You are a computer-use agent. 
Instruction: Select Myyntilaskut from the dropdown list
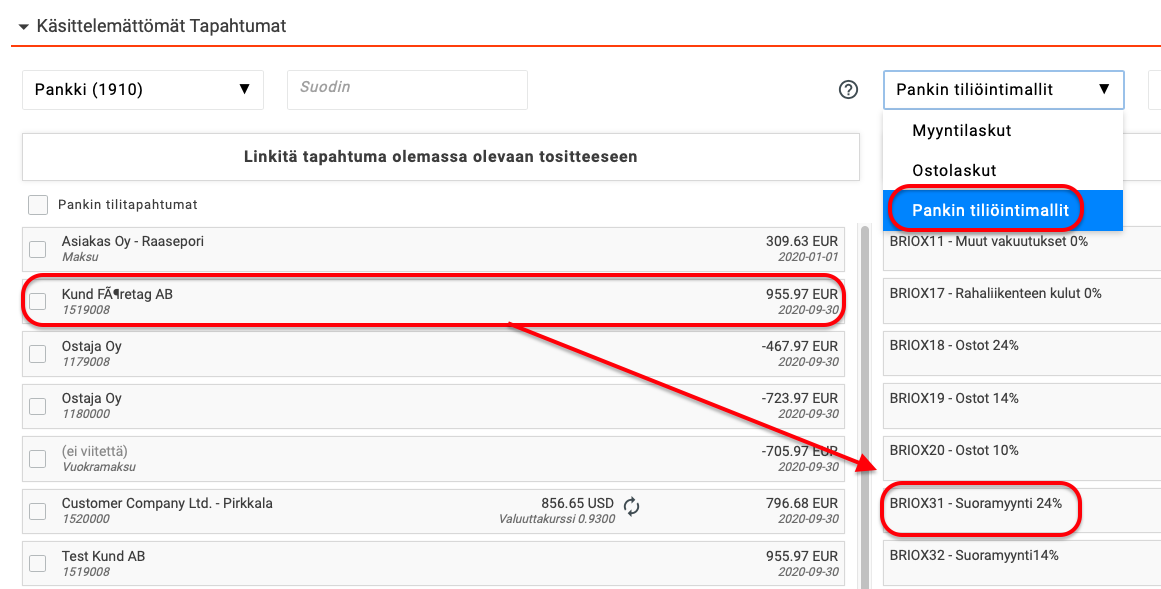pos(961,131)
